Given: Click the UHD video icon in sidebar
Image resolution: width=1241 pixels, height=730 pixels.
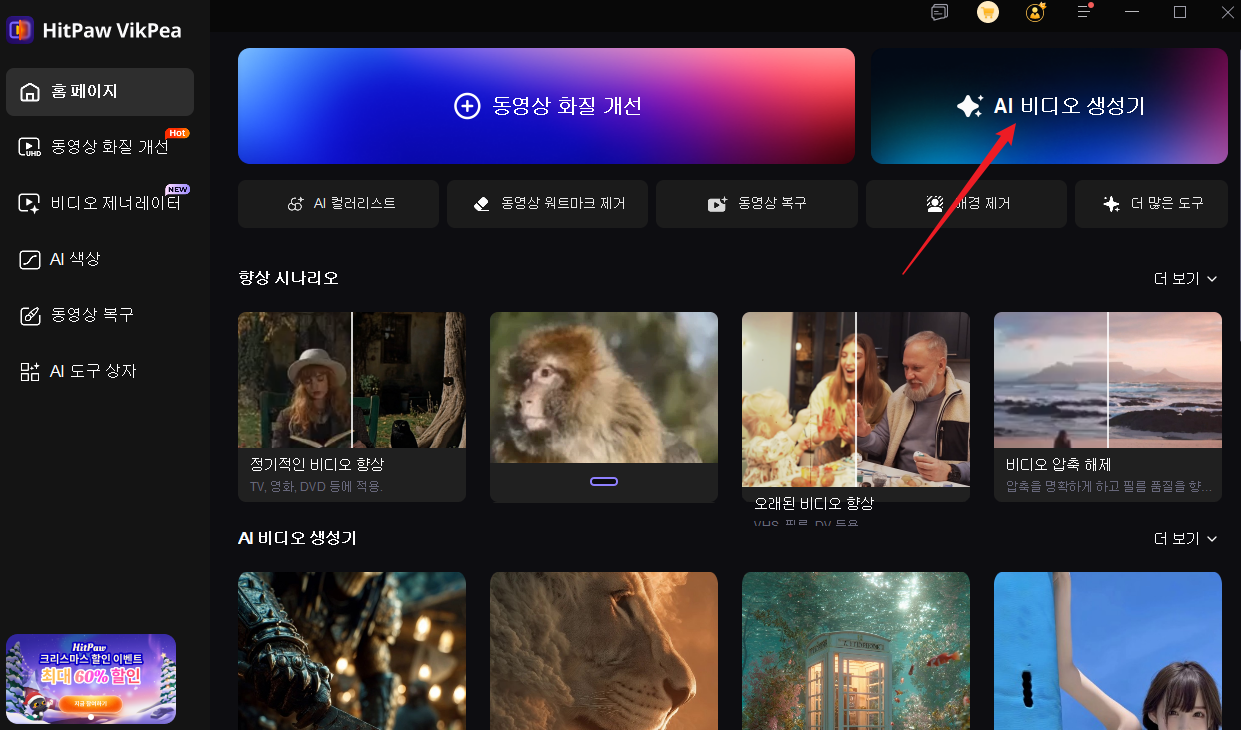Looking at the screenshot, I should [x=30, y=148].
